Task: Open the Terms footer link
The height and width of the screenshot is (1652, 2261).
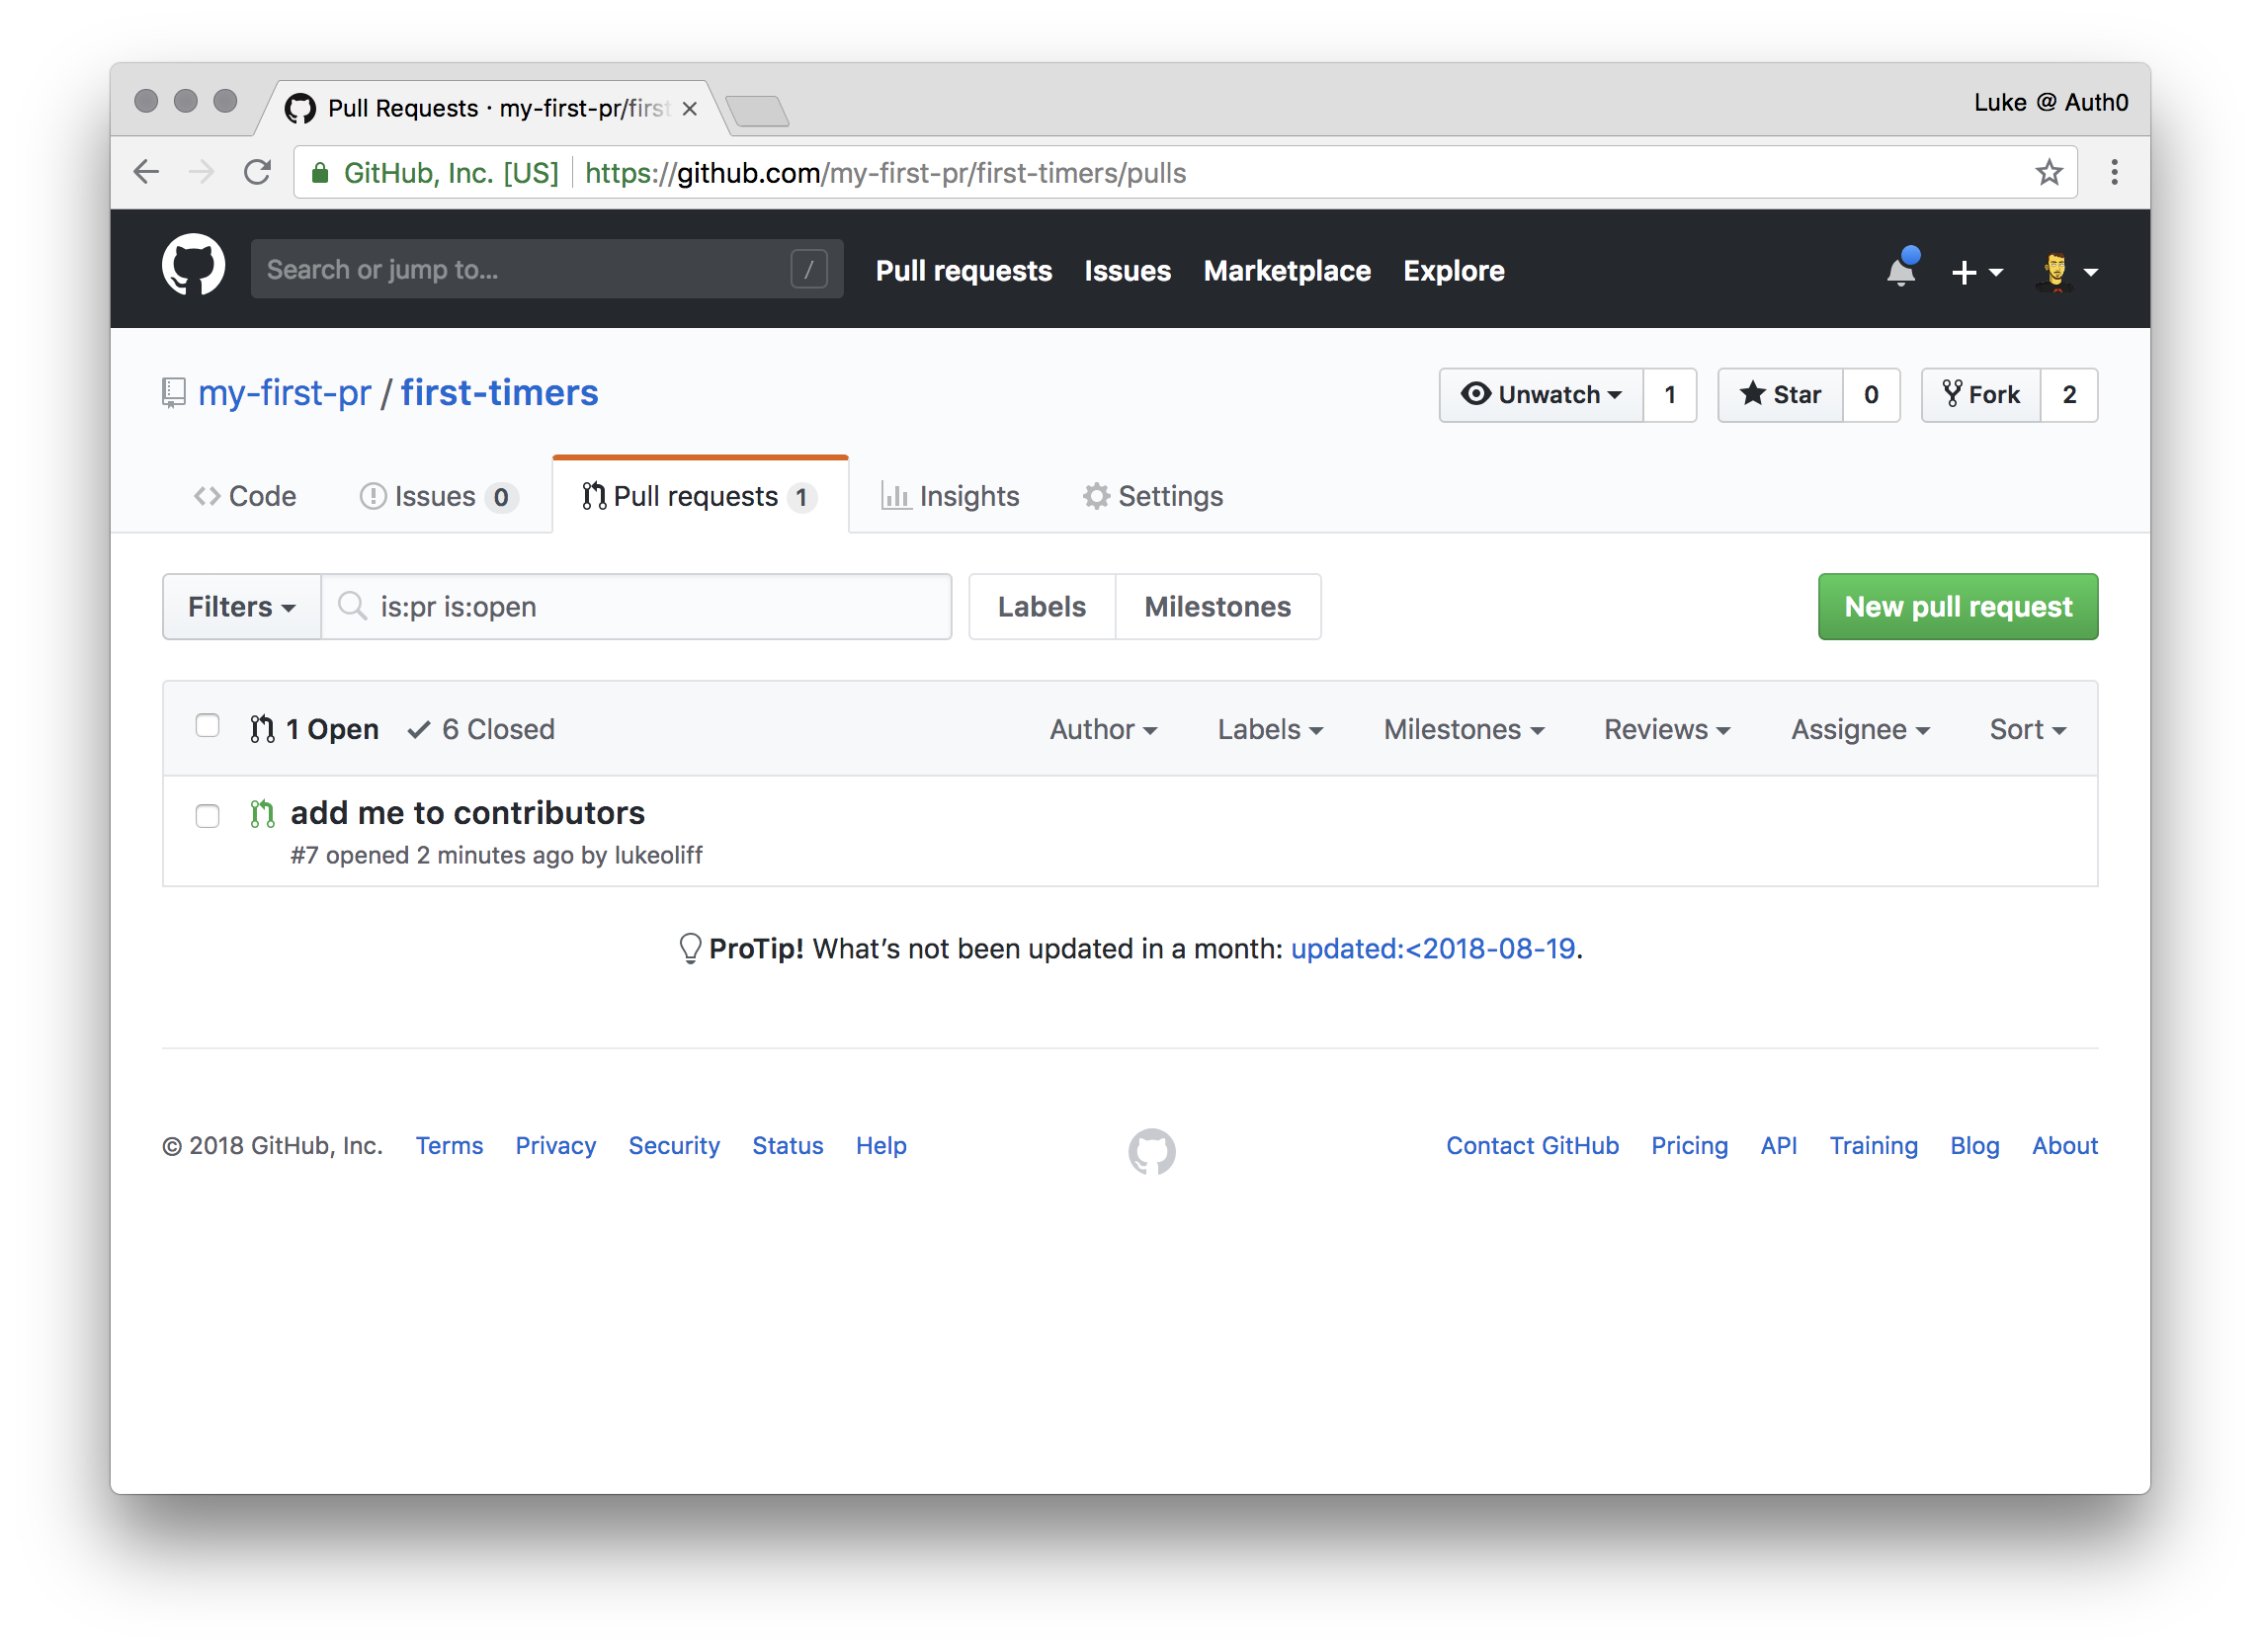Action: point(449,1145)
